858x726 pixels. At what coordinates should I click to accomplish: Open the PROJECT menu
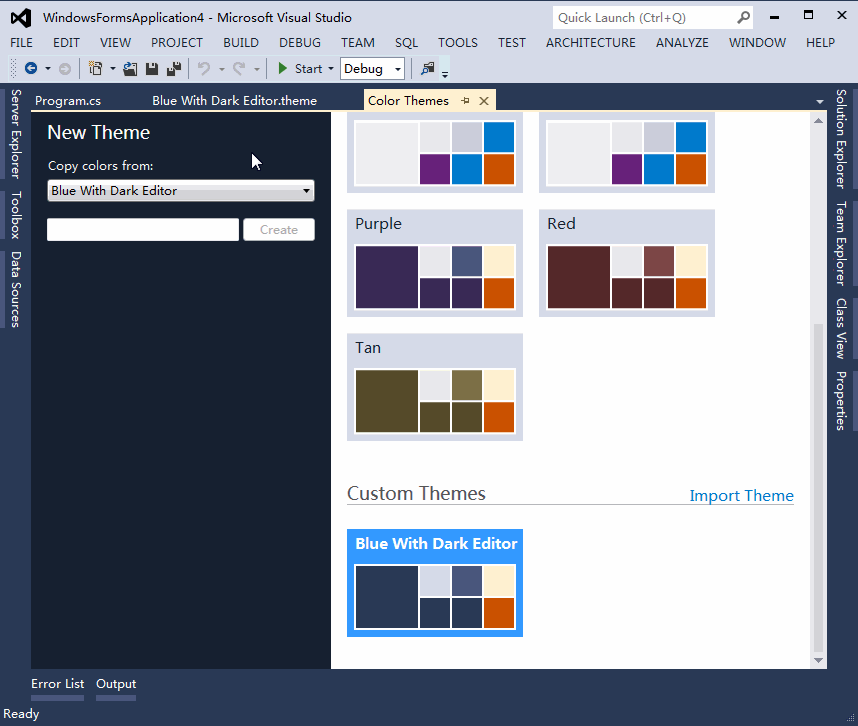tap(177, 43)
